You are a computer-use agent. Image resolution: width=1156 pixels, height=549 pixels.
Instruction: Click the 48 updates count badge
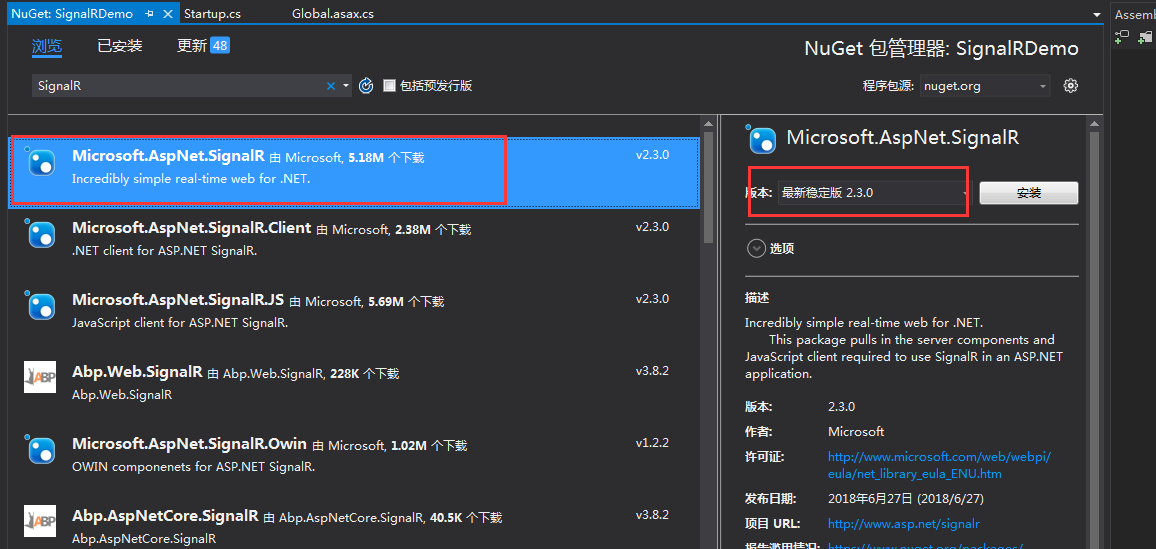pyautogui.click(x=220, y=46)
